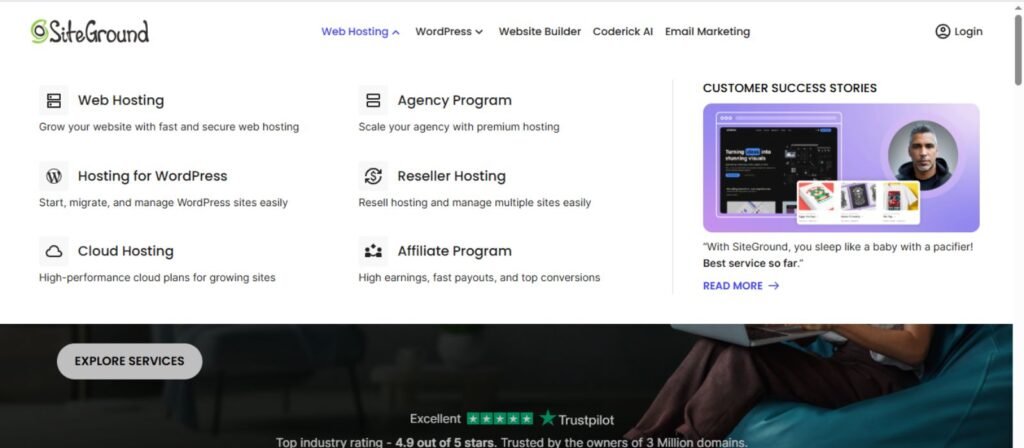Click 'Start, migrate, and manage WordPress sites easily'
The image size is (1024, 448).
[x=163, y=202]
